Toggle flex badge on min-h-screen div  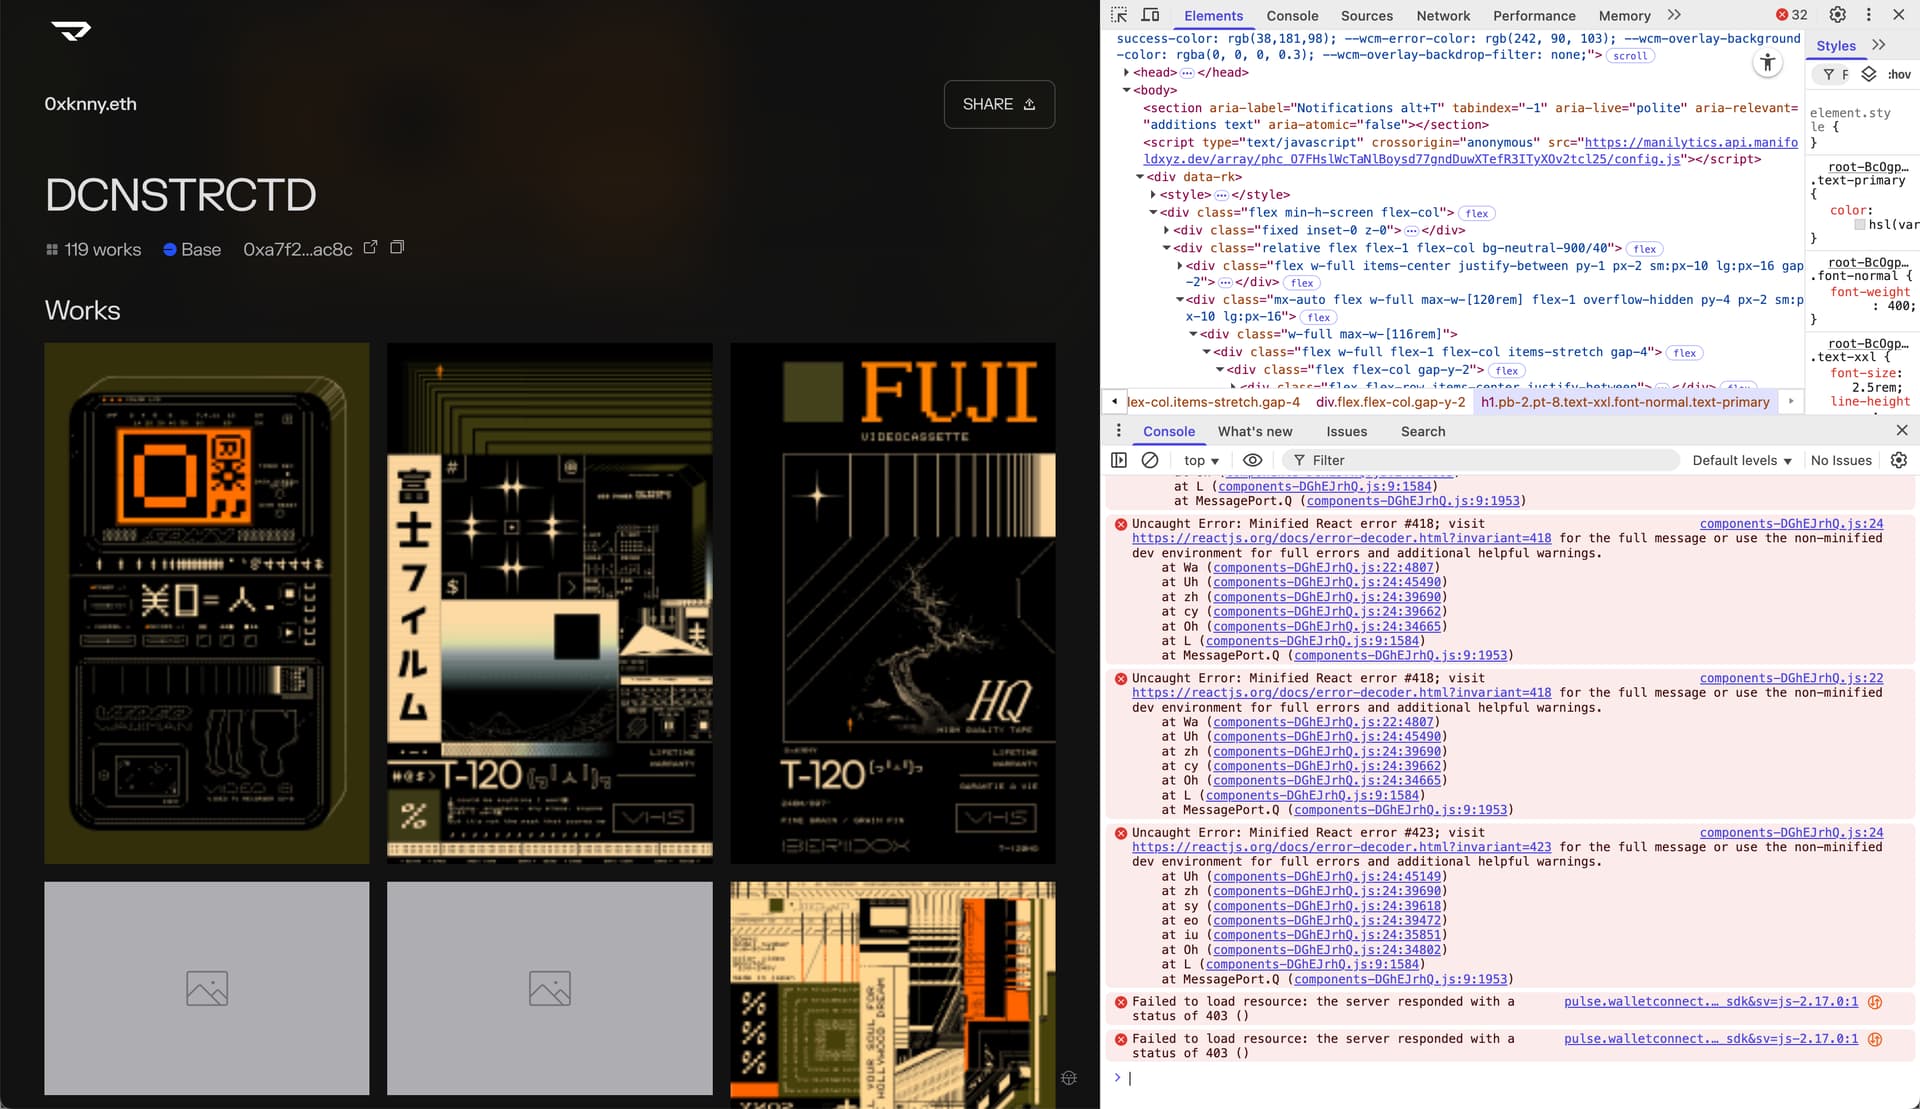coord(1477,213)
